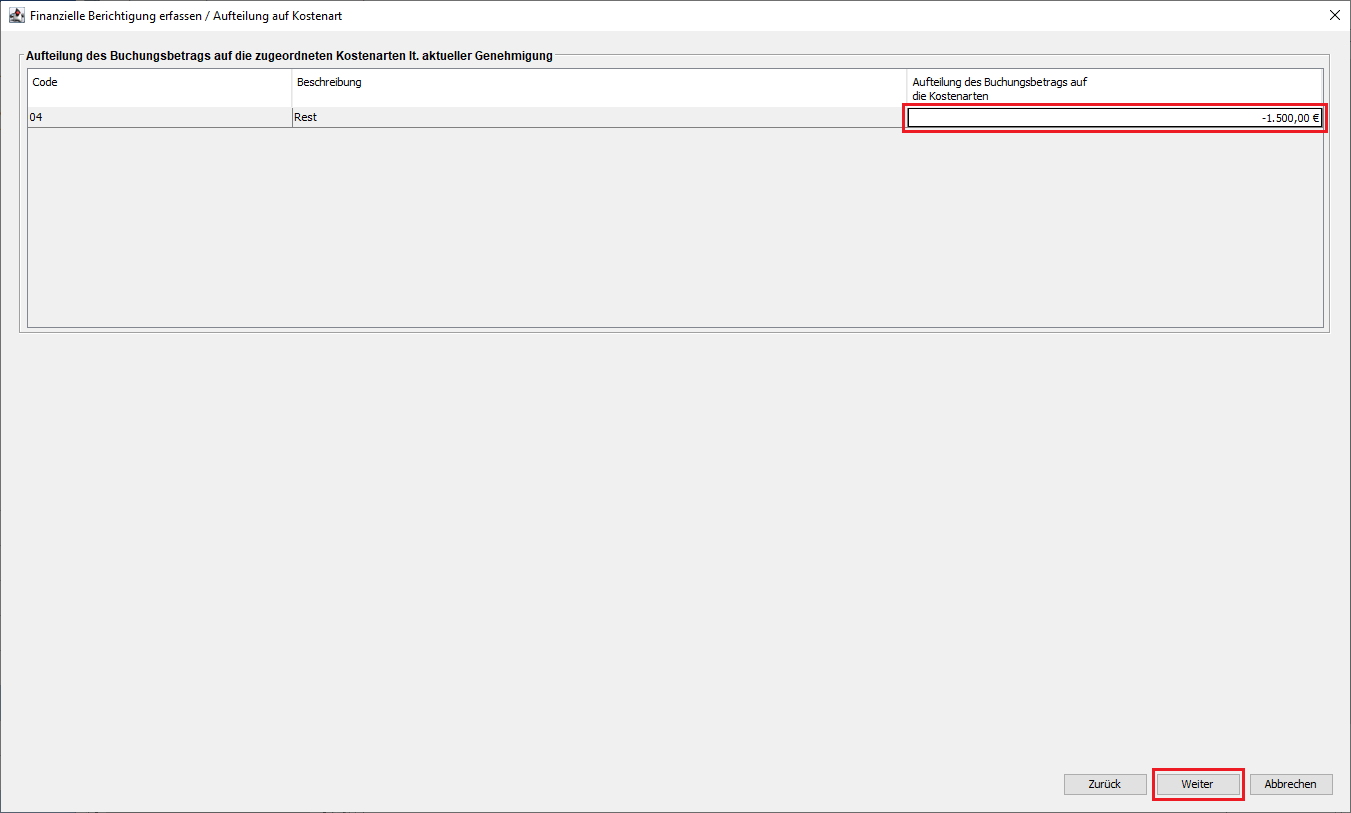This screenshot has width=1351, height=813.
Task: Click the group box title about Kostenarten Genehmigung
Action: click(x=289, y=56)
